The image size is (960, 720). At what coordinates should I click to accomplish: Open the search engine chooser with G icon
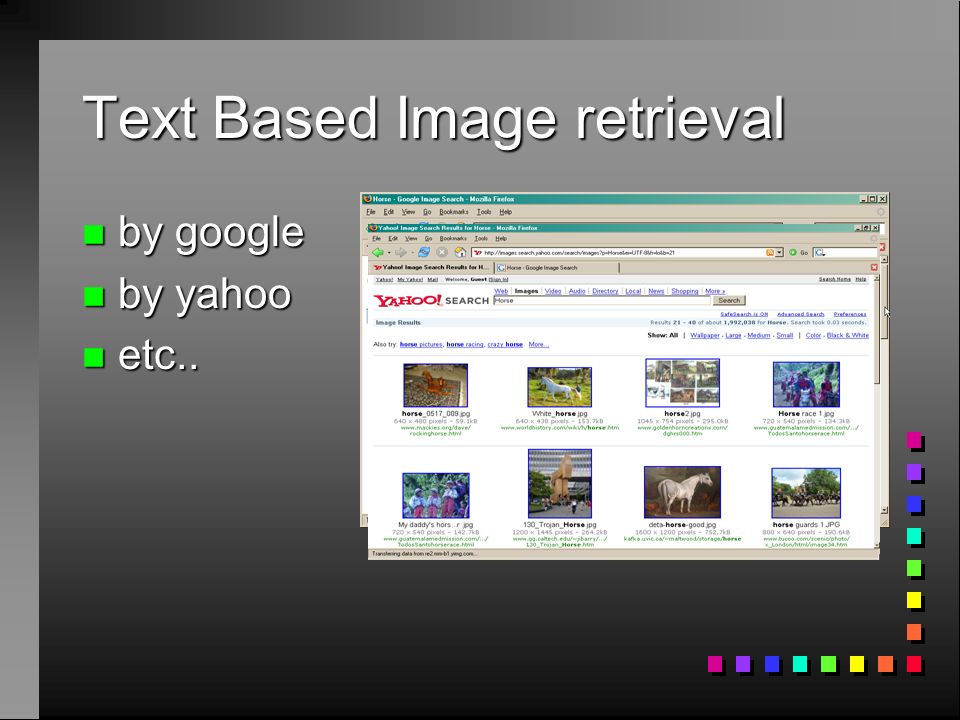[820, 252]
